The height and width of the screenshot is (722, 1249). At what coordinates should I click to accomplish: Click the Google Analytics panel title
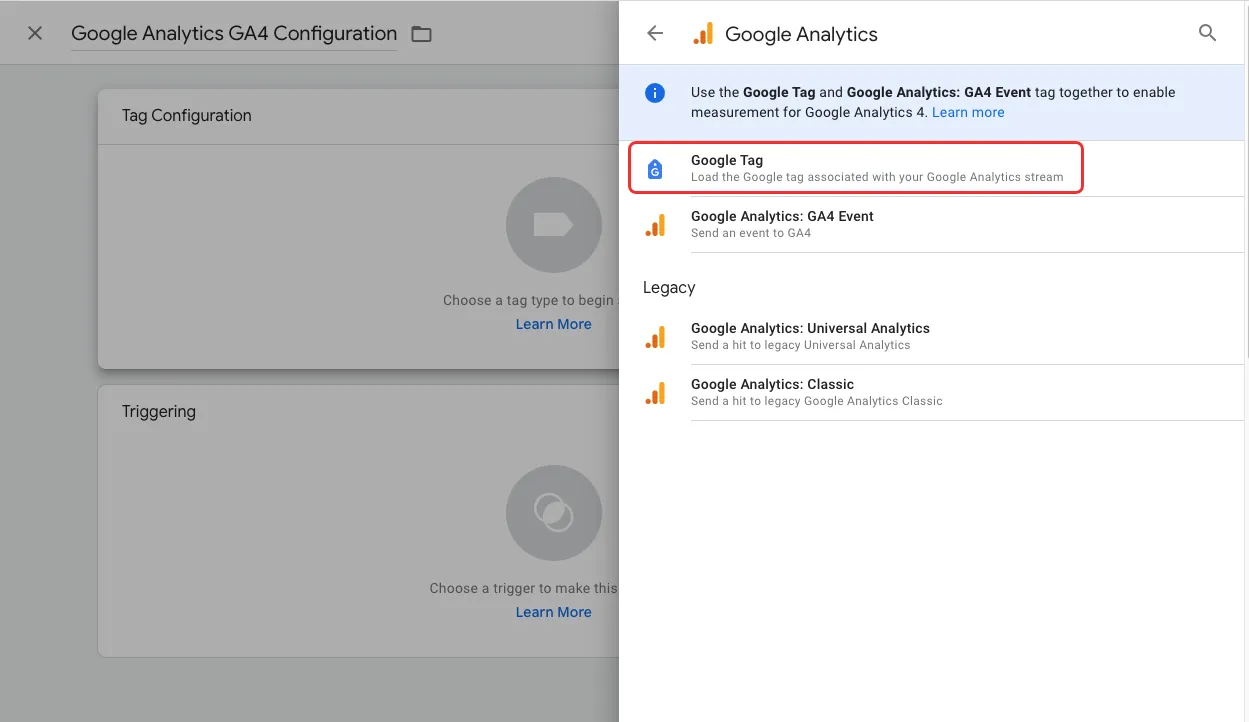[801, 34]
